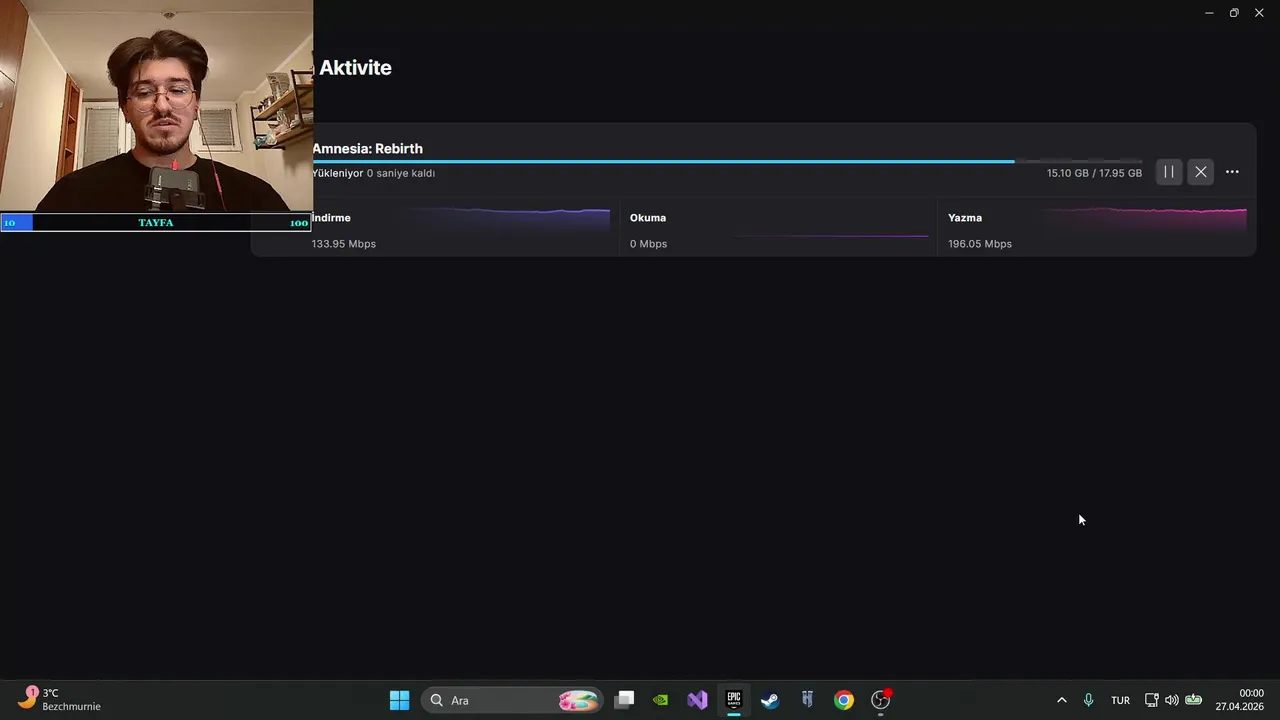Click the 133.95 Mbps download value
The height and width of the screenshot is (720, 1280).
click(344, 244)
